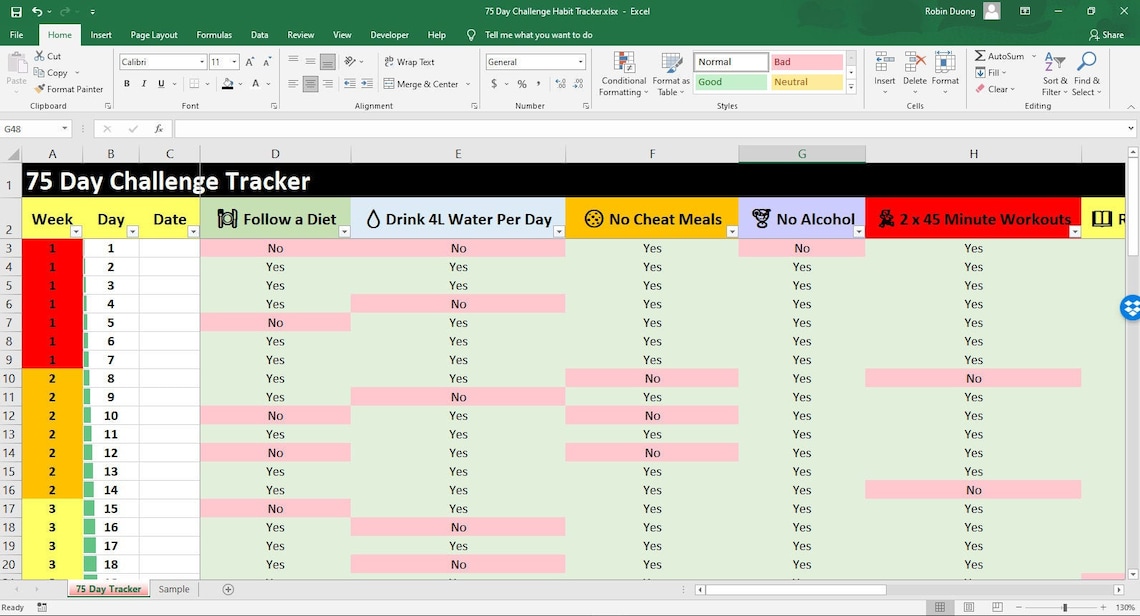The image size is (1140, 616).
Task: Increase the font size
Action: click(250, 62)
